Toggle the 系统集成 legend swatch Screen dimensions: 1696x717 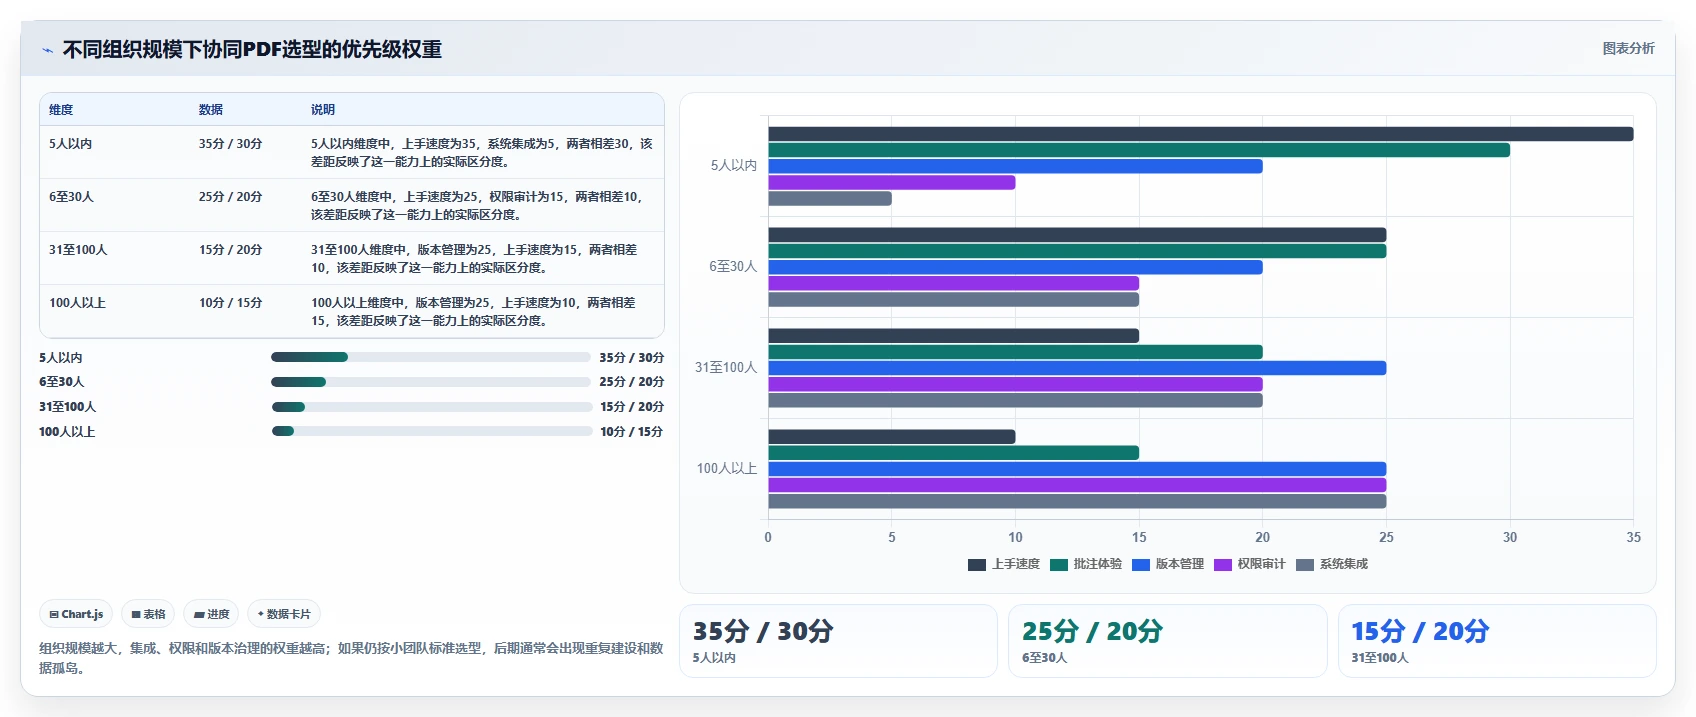(x=1305, y=565)
